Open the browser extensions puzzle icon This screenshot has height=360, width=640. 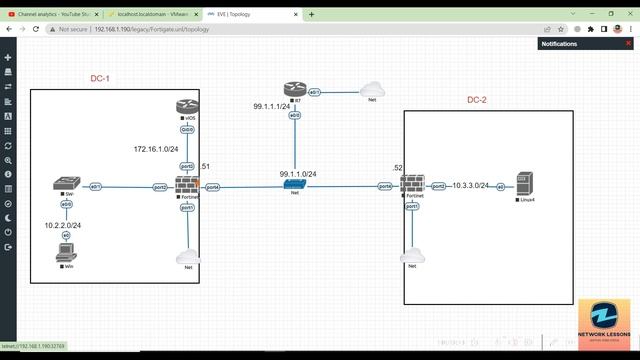point(591,29)
